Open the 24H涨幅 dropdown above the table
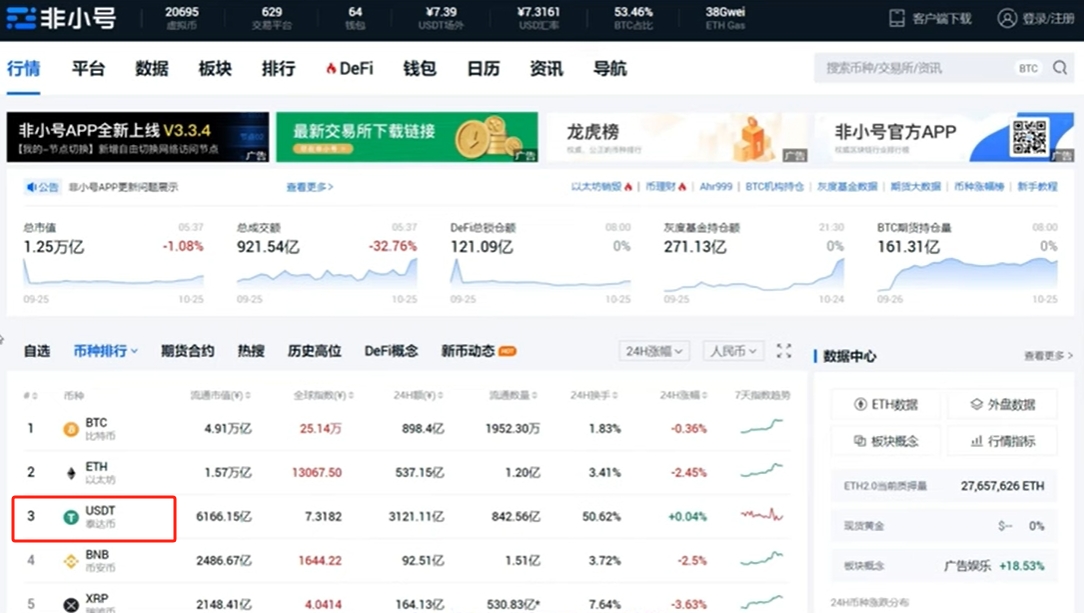1084x613 pixels. tap(654, 351)
